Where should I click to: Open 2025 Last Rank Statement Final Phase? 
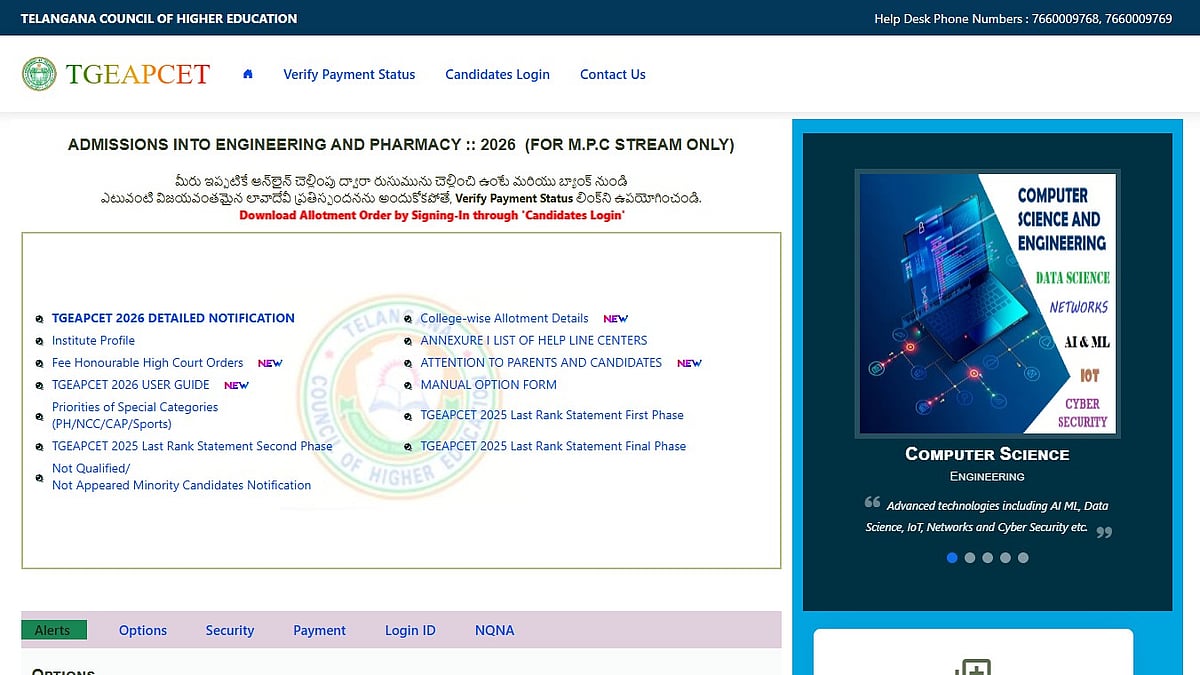[553, 446]
